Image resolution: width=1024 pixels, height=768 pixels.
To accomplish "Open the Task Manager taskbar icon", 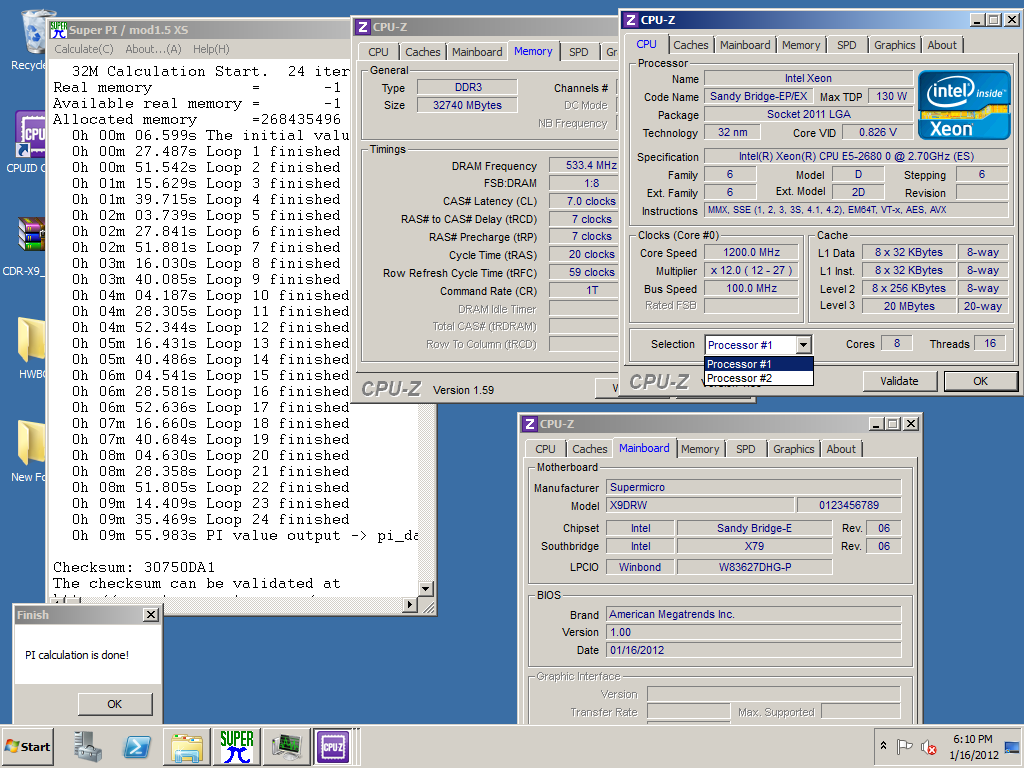I will pos(286,746).
